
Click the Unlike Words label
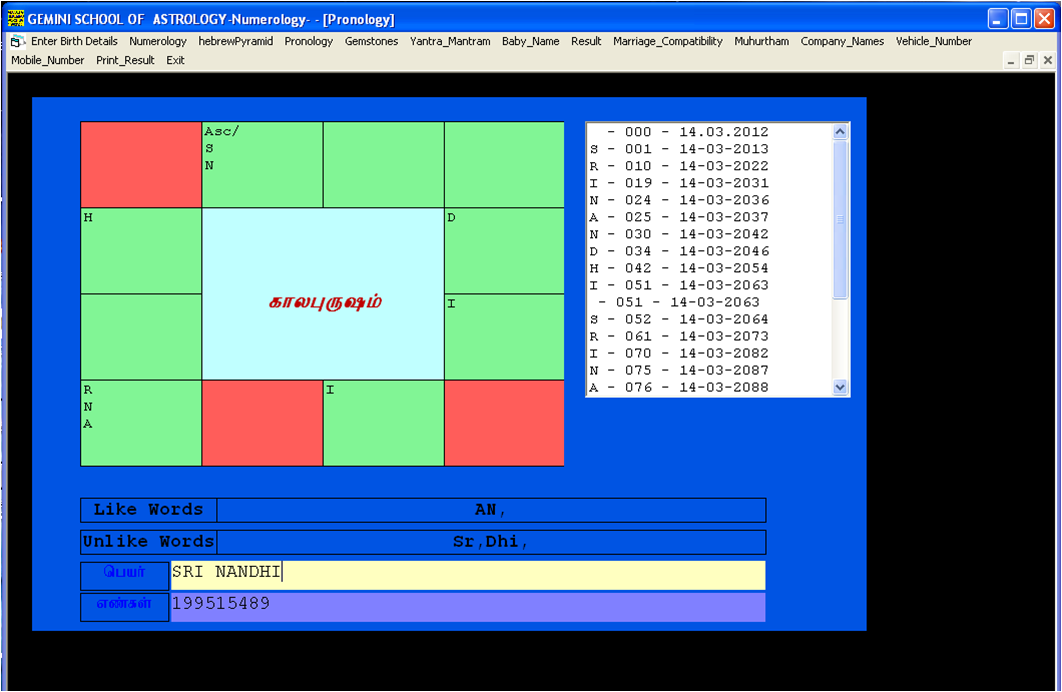pos(148,542)
